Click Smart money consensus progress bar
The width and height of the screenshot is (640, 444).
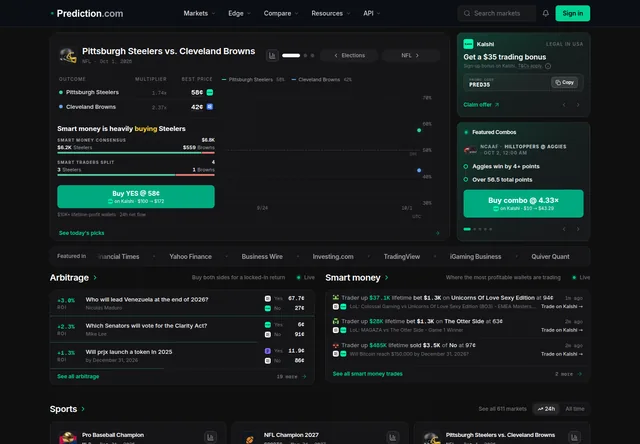pos(136,153)
